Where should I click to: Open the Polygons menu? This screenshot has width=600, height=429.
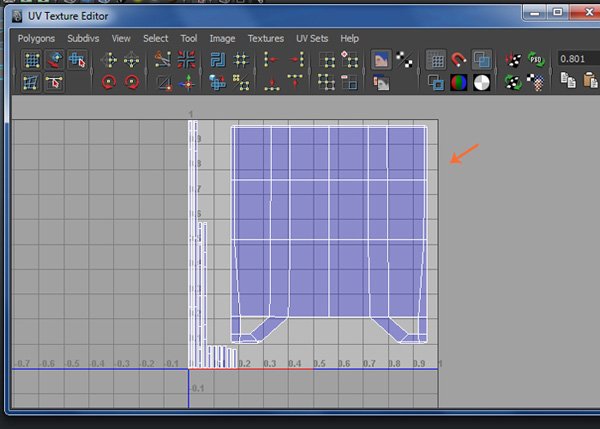click(36, 38)
